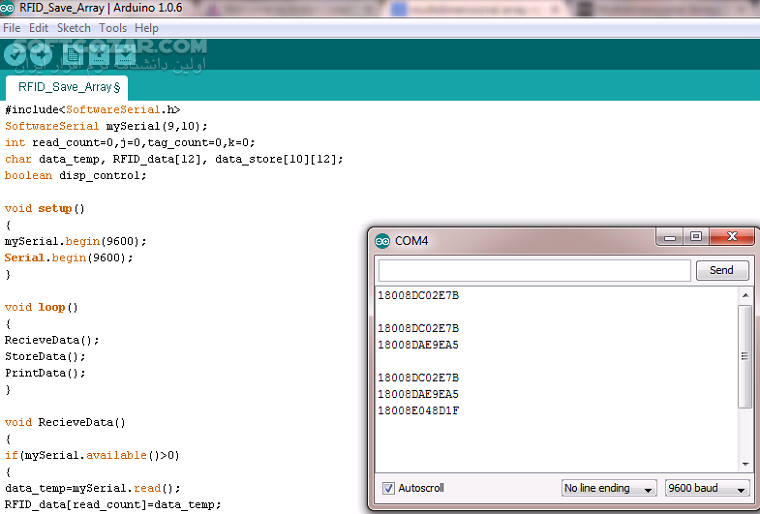760x514 pixels.
Task: Click the Send button in serial monitor
Action: coord(722,270)
